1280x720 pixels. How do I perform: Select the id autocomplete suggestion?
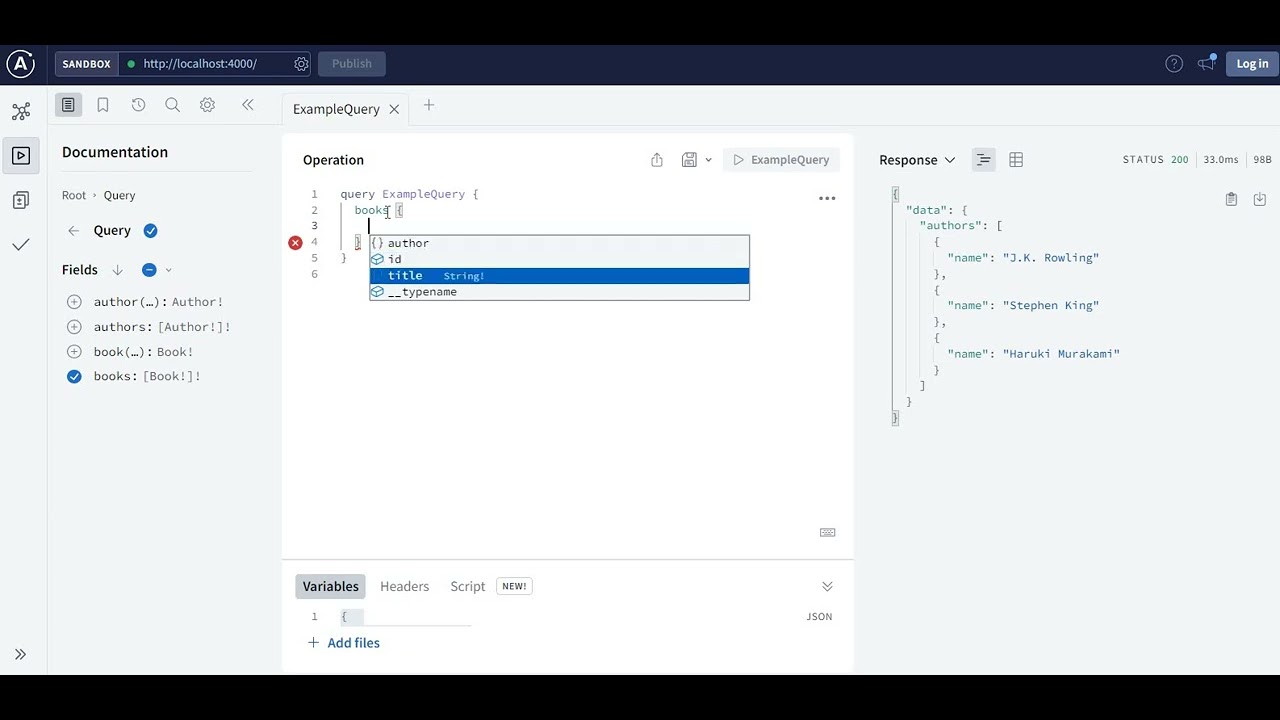point(559,259)
